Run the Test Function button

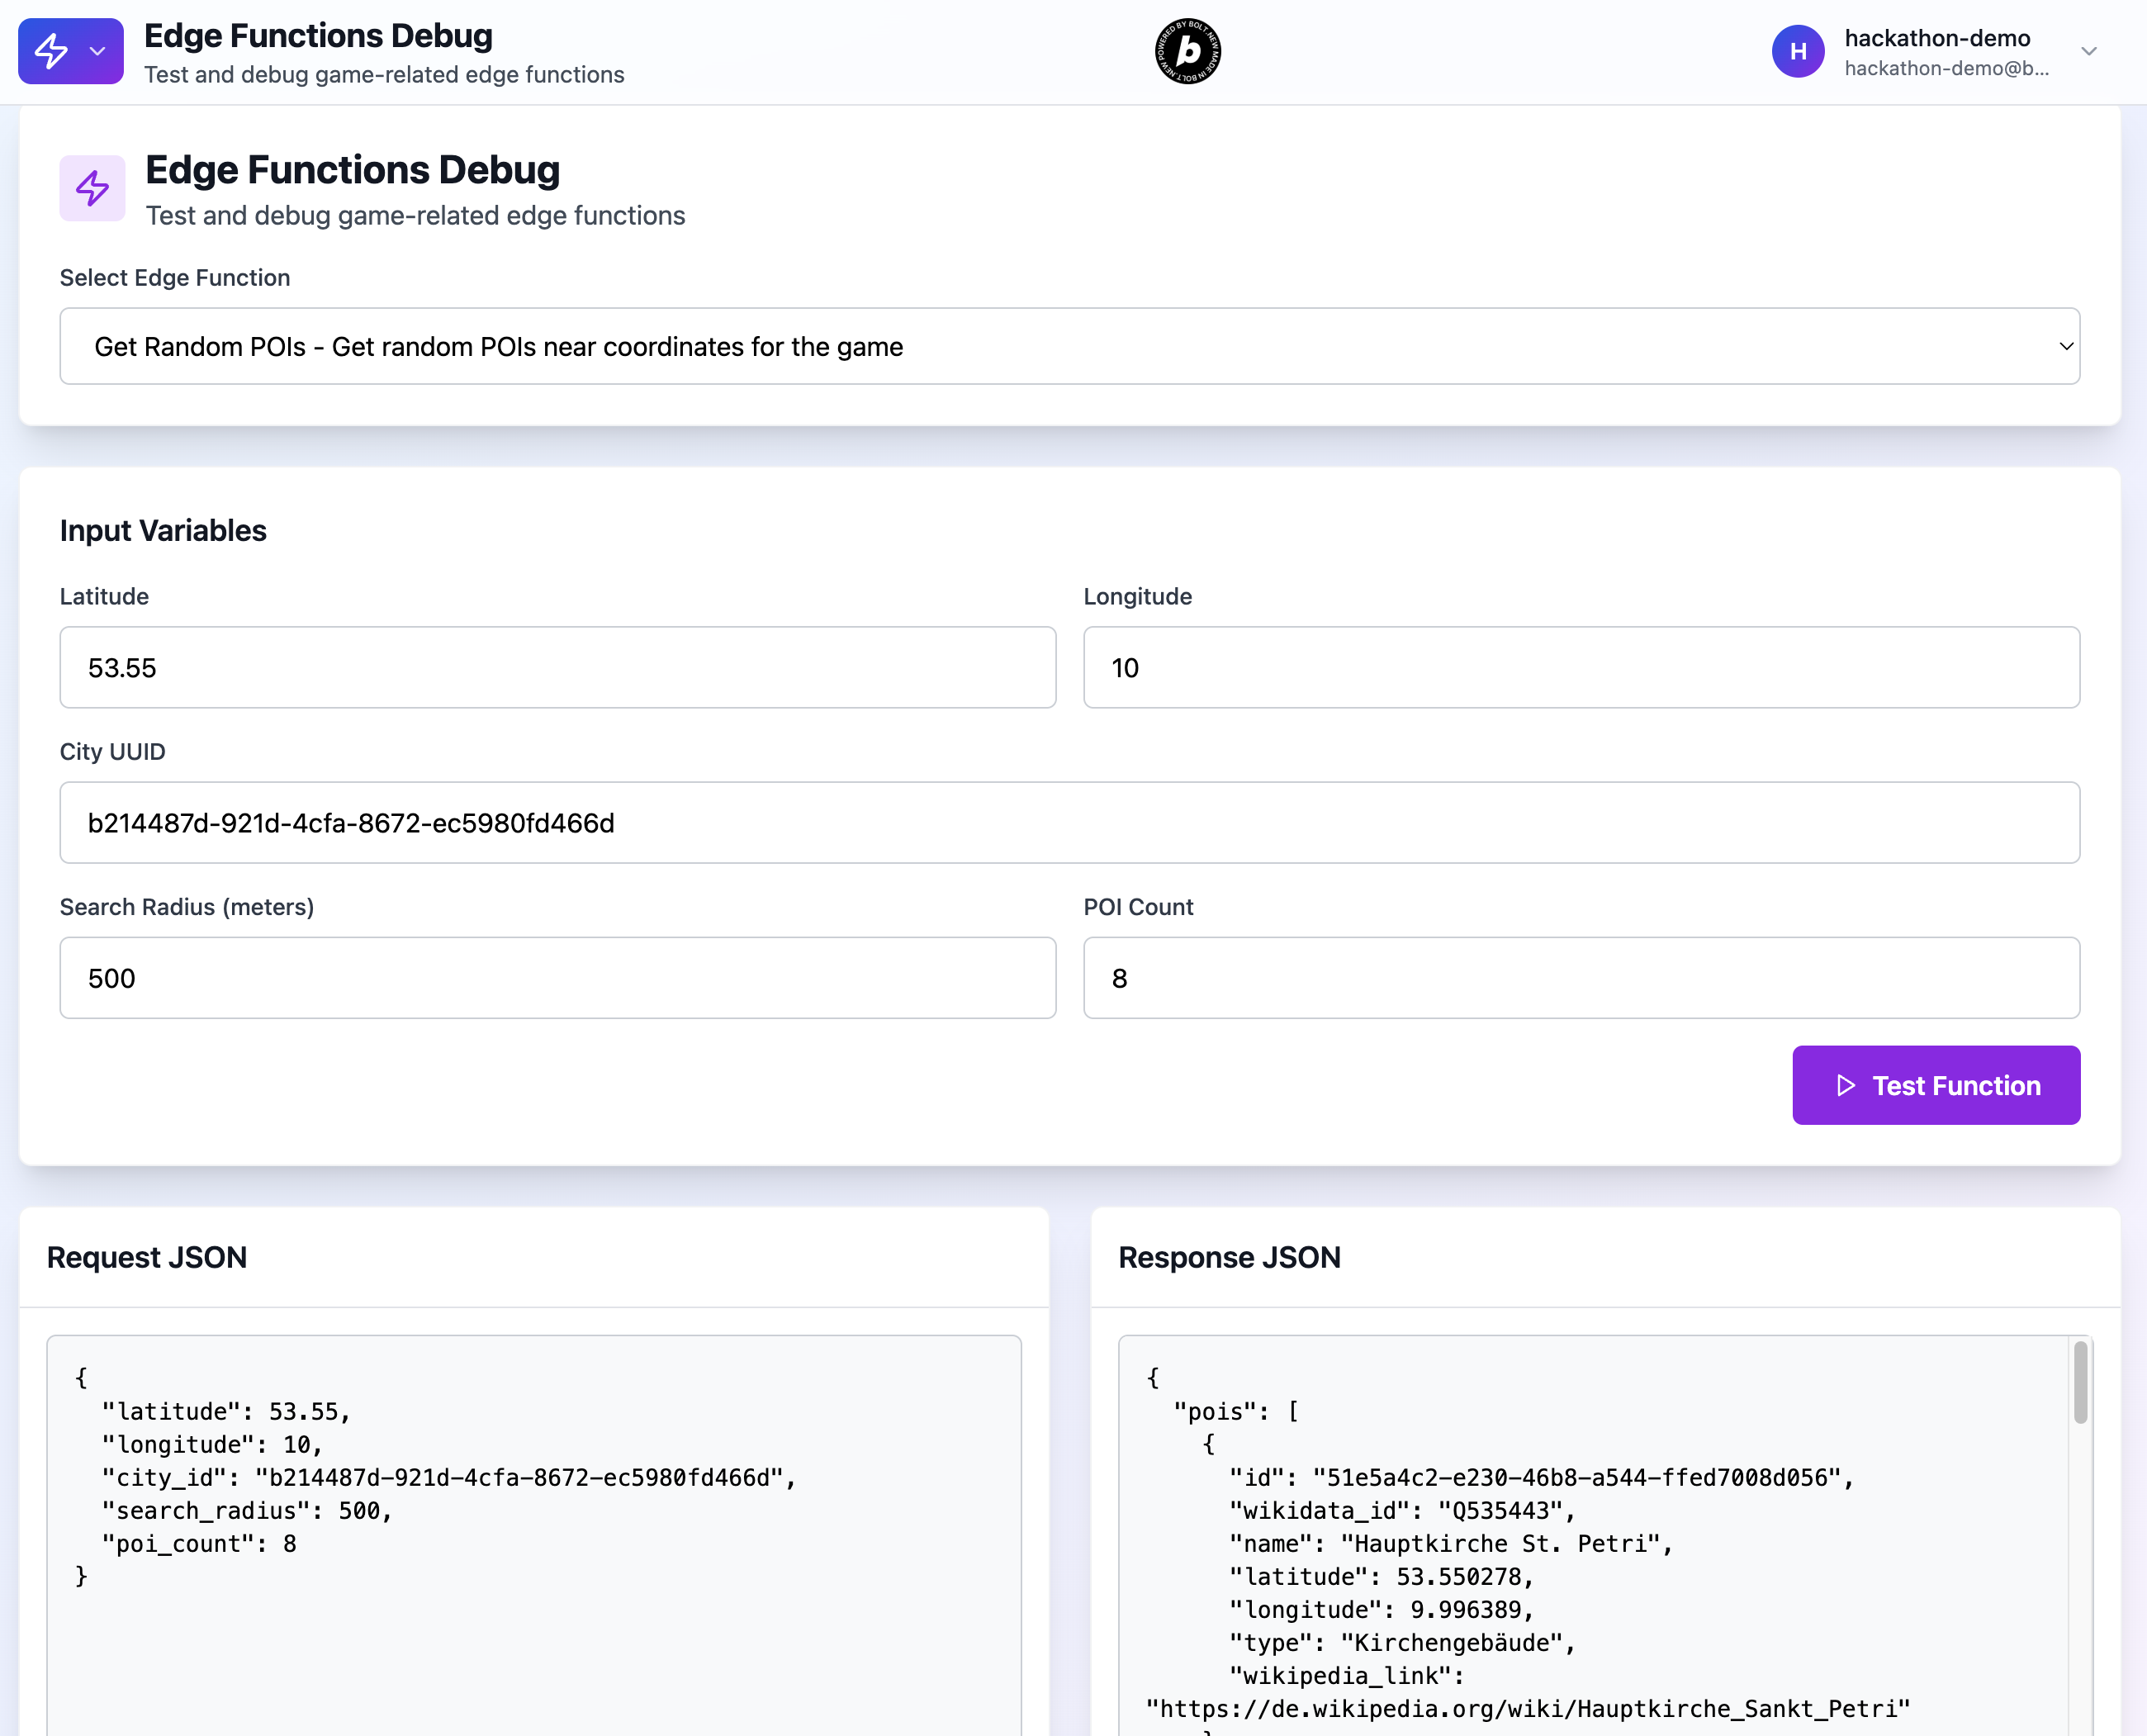pos(1935,1085)
